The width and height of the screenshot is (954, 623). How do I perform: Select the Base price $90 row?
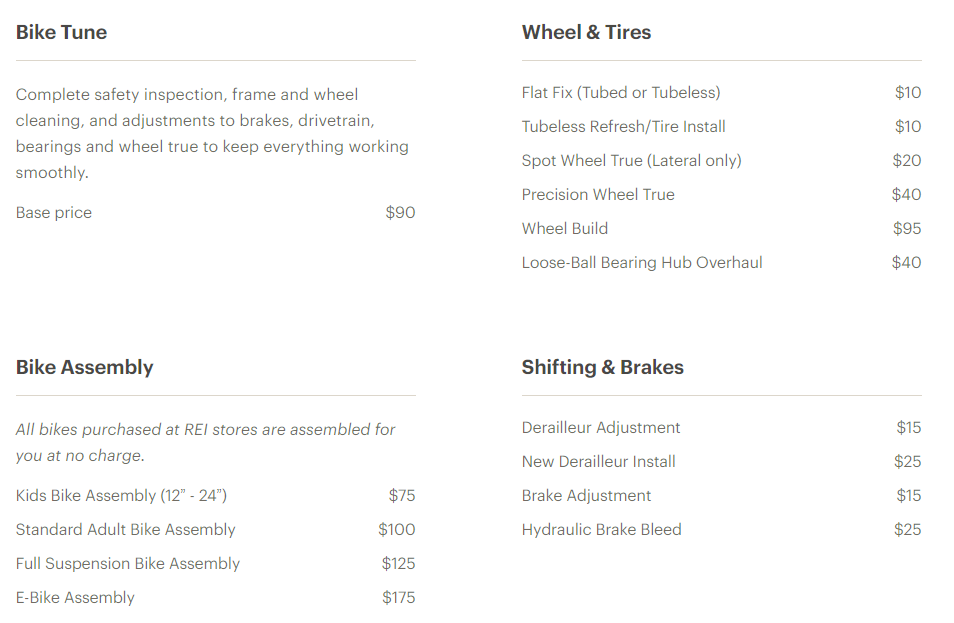[54, 212]
